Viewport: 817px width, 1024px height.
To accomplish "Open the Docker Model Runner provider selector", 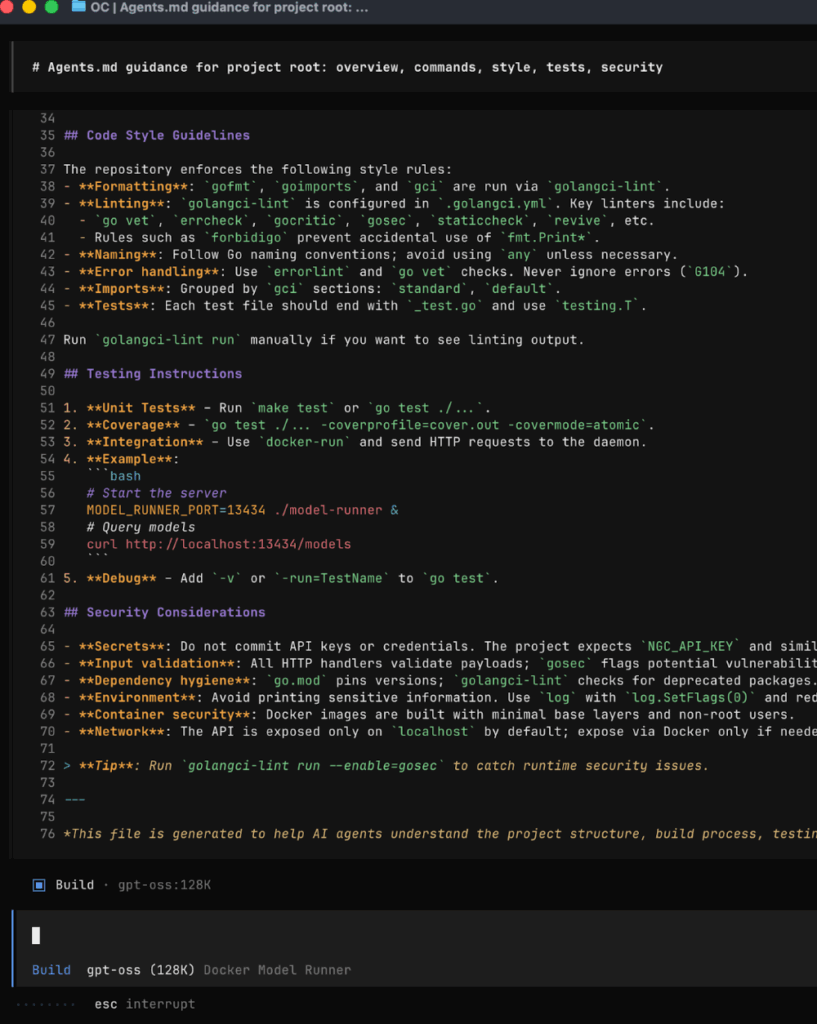I will [x=277, y=969].
